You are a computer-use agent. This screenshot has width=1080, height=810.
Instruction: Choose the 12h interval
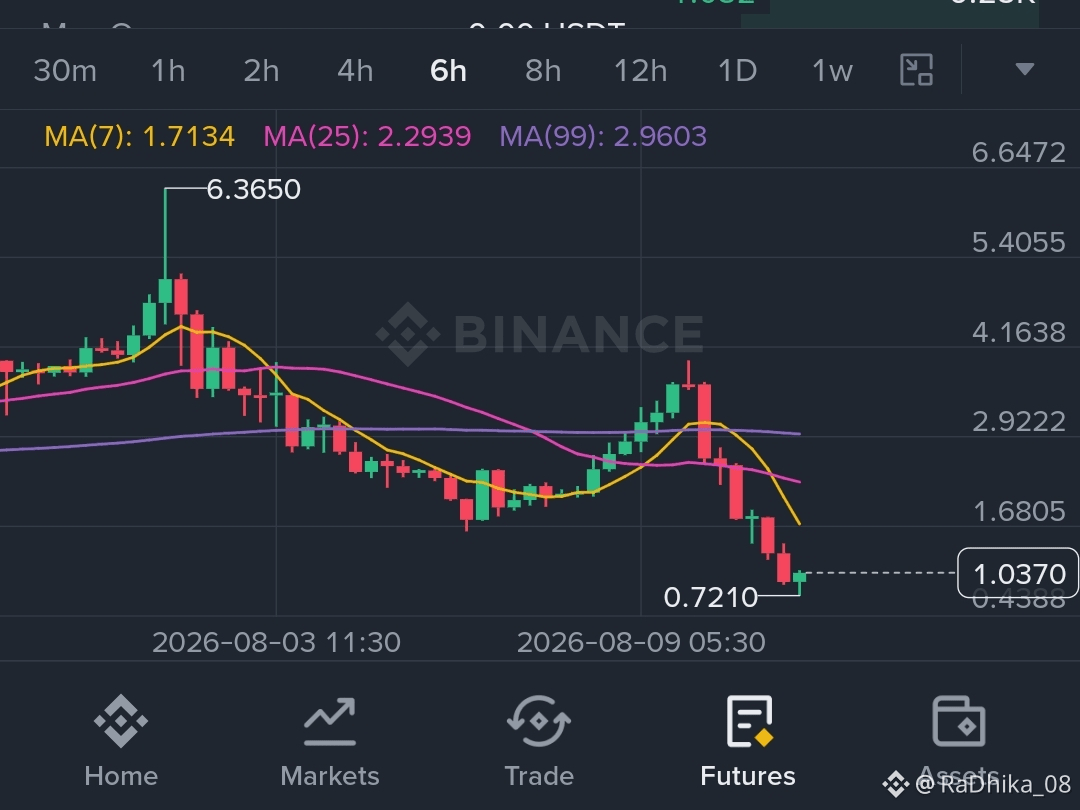tap(641, 70)
